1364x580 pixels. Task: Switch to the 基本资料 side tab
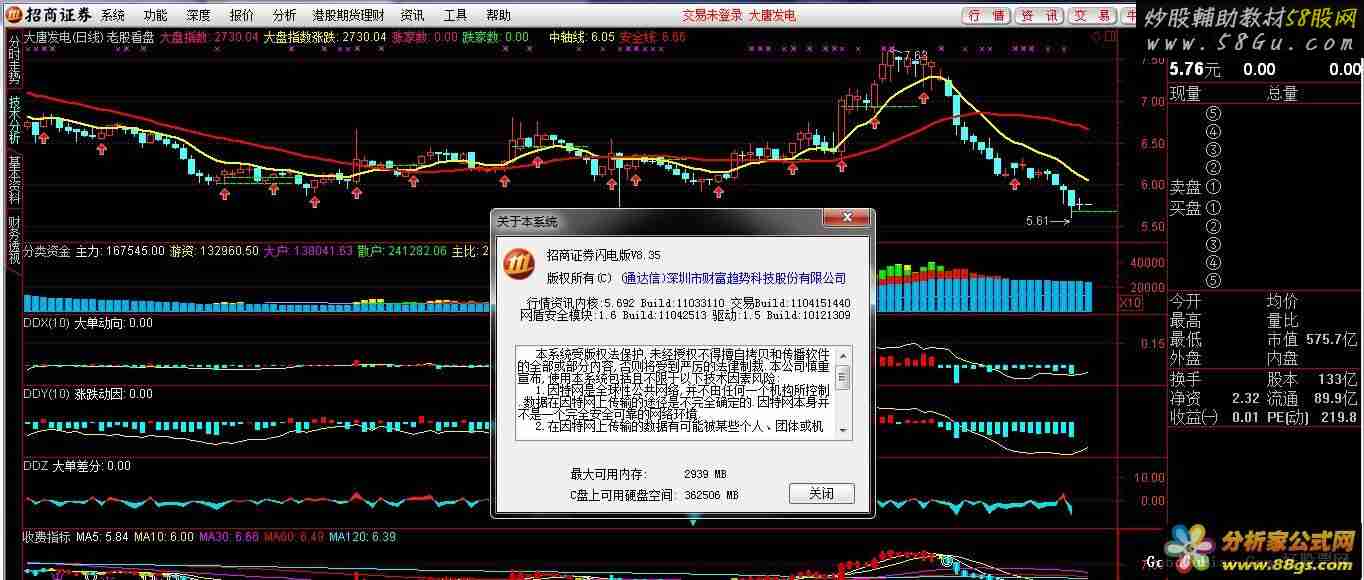coord(14,180)
